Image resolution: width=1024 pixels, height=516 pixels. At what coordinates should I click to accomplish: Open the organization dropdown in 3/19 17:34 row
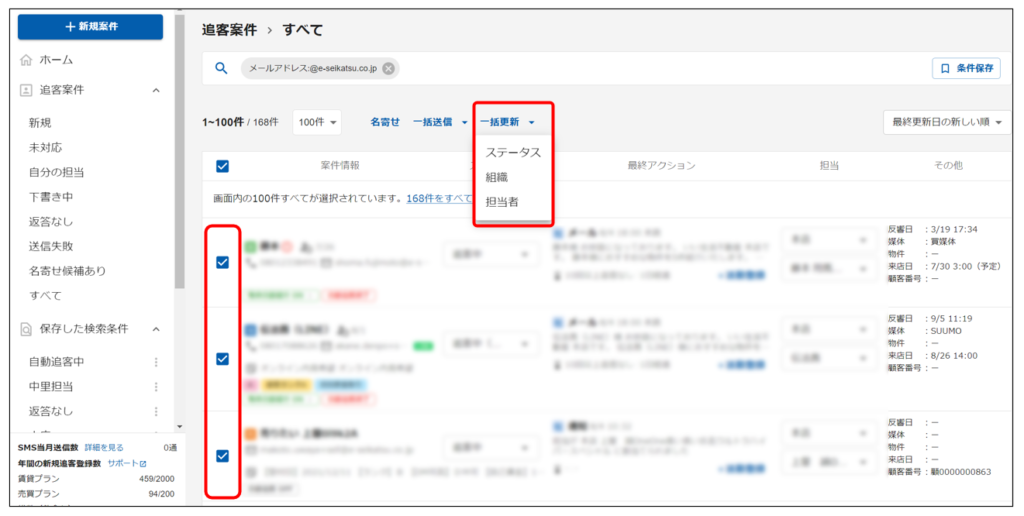829,240
